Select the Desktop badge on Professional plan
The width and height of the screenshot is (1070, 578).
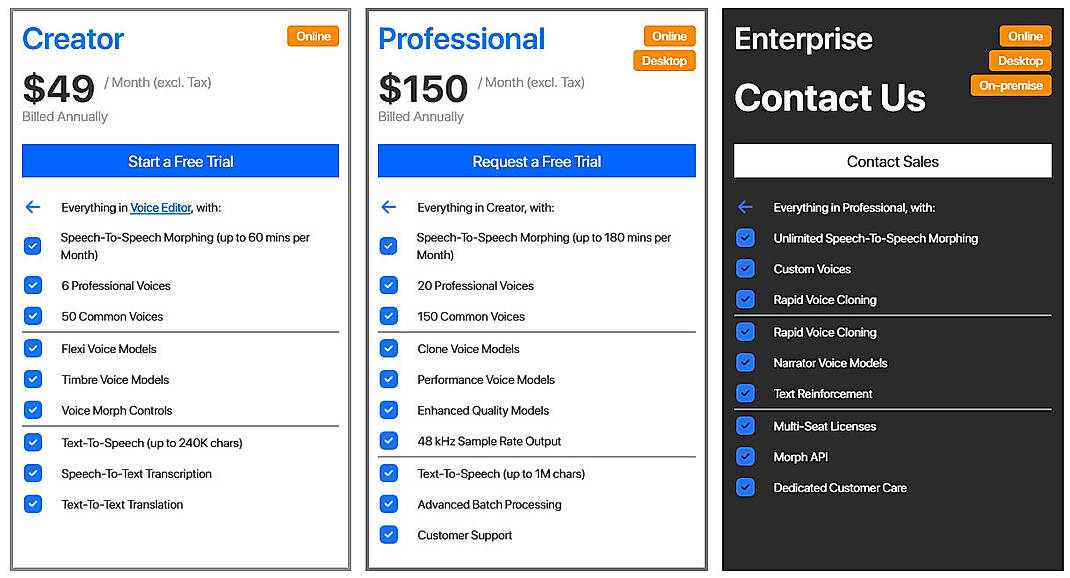tap(664, 60)
